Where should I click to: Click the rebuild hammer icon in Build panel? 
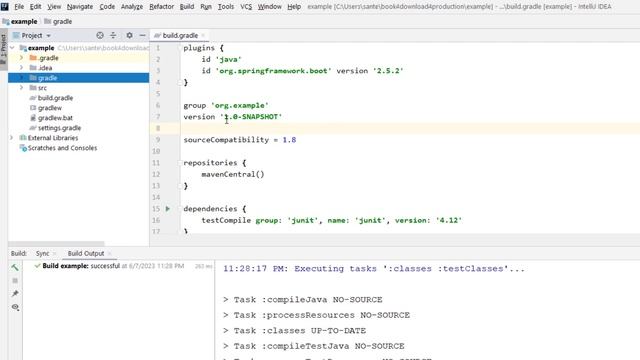(15, 267)
